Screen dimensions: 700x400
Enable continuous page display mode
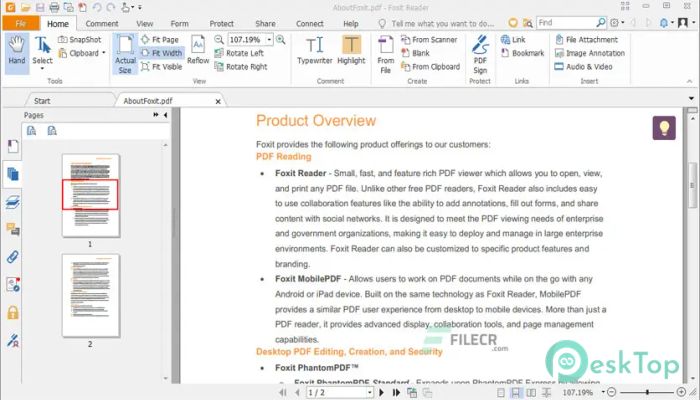coord(516,393)
